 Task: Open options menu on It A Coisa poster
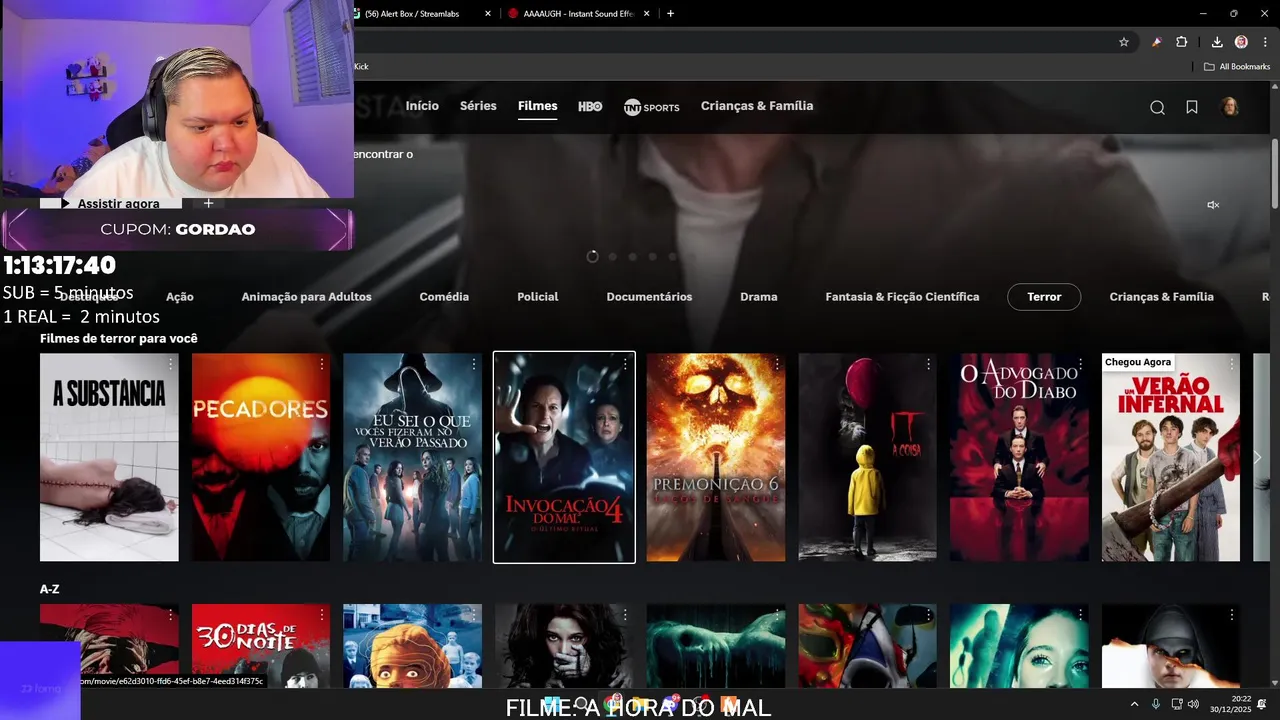929,365
